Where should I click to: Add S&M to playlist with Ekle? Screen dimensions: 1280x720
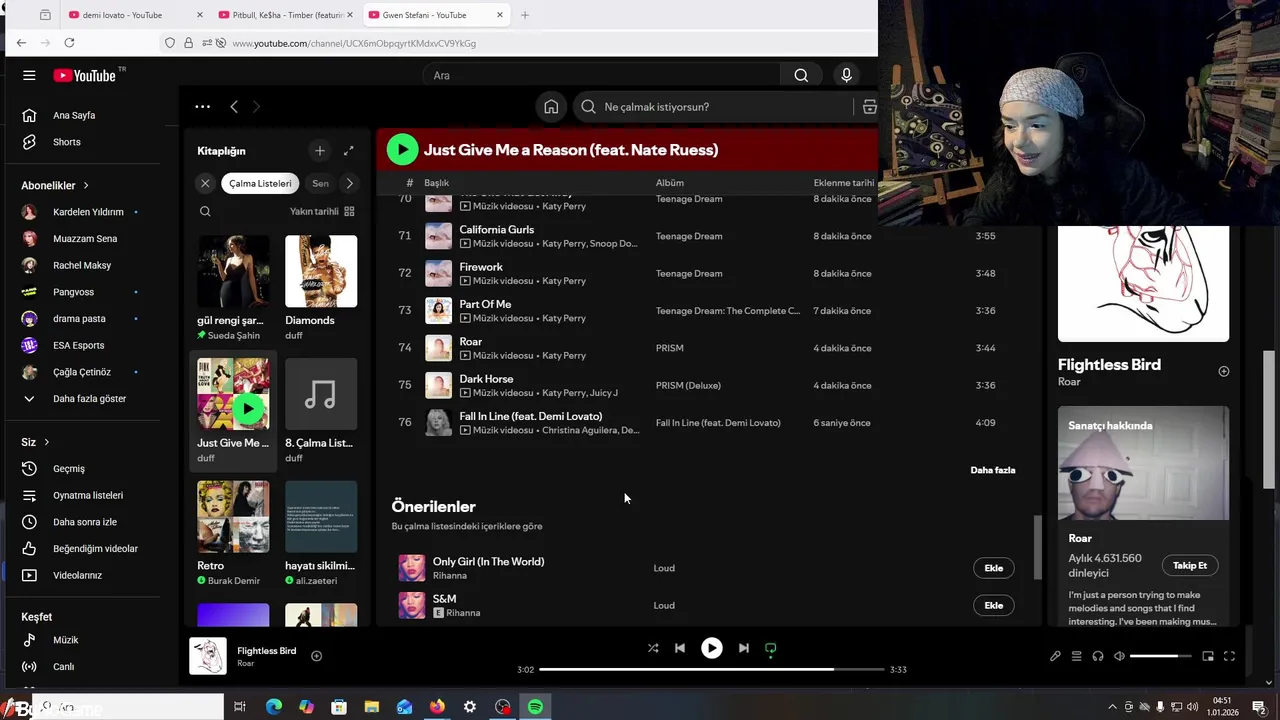[x=993, y=605]
